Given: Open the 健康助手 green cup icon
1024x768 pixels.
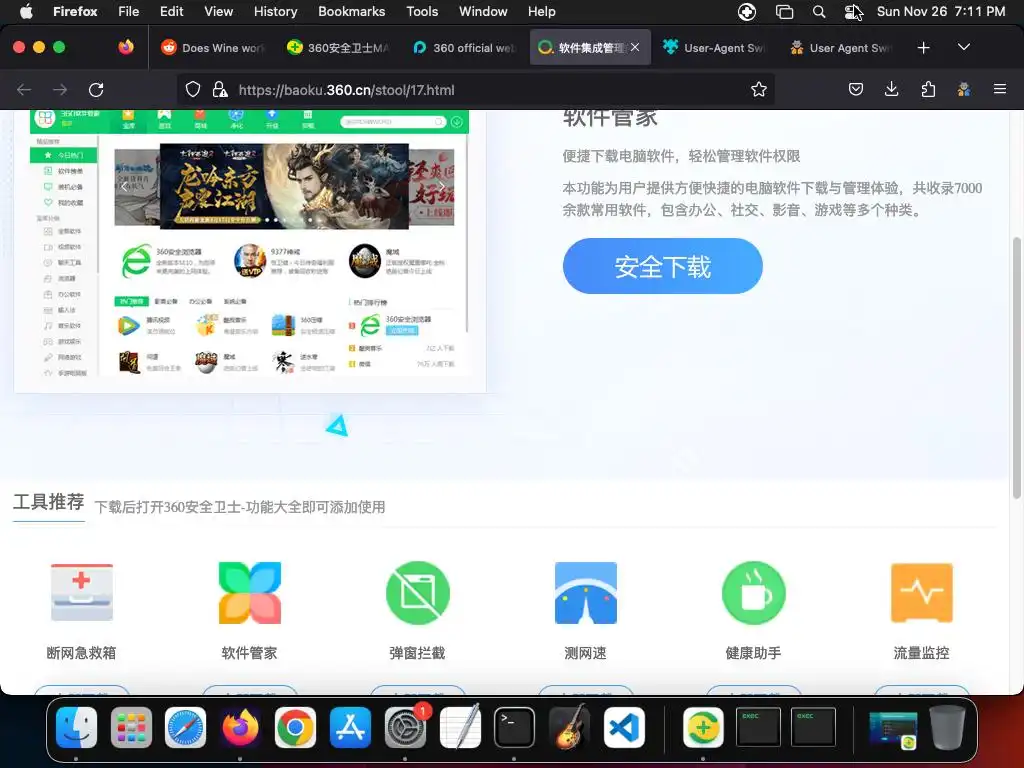Looking at the screenshot, I should coord(754,592).
